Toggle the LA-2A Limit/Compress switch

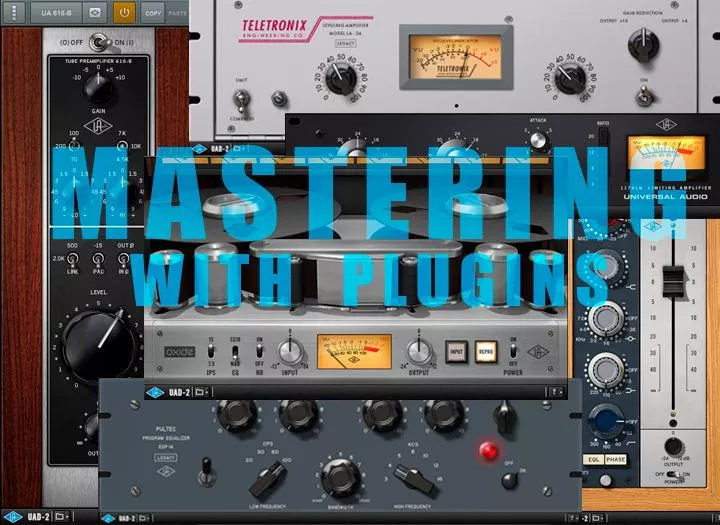(x=242, y=100)
